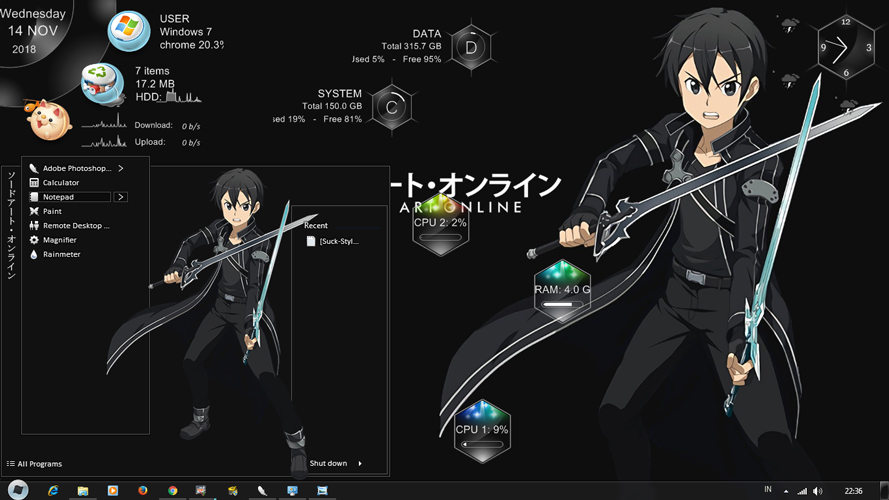Click the Magnifier gear icon
889x500 pixels.
click(x=34, y=240)
